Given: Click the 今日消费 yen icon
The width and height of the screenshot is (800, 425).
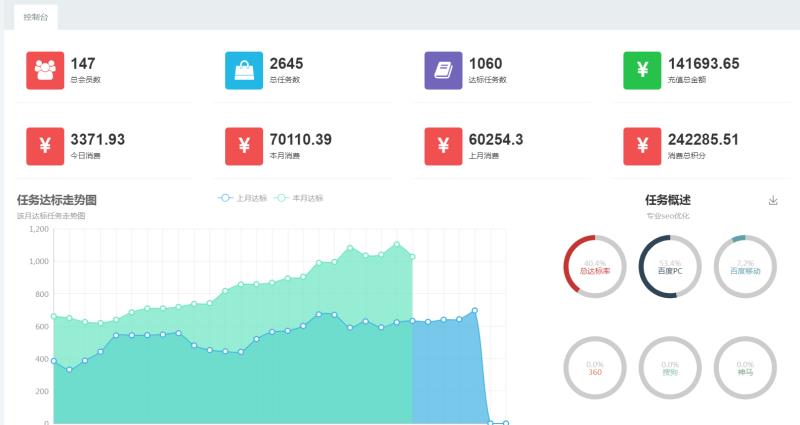Looking at the screenshot, I should pos(45,146).
